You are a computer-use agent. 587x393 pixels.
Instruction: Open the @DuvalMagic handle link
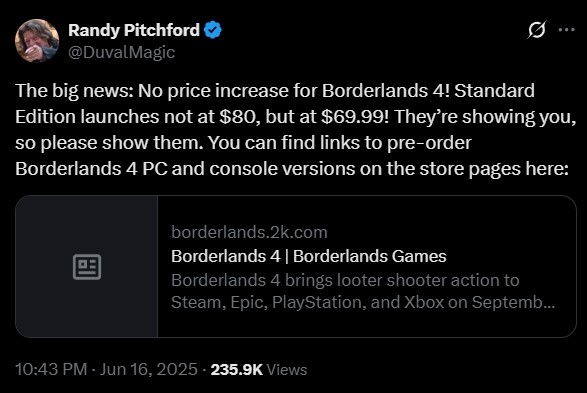(x=121, y=52)
